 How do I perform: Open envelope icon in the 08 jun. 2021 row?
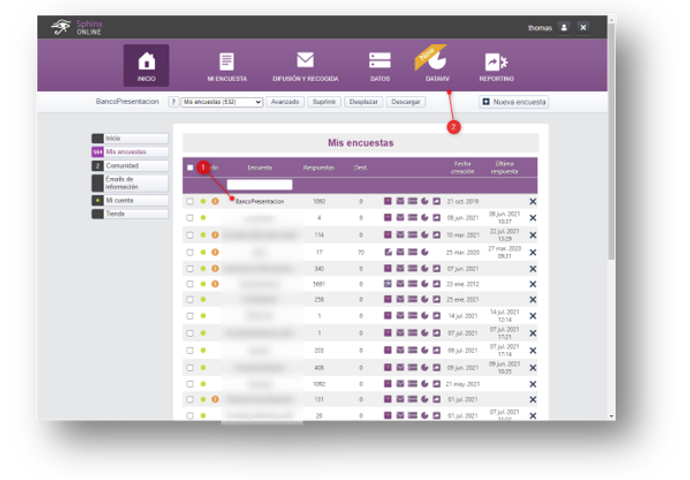400,217
